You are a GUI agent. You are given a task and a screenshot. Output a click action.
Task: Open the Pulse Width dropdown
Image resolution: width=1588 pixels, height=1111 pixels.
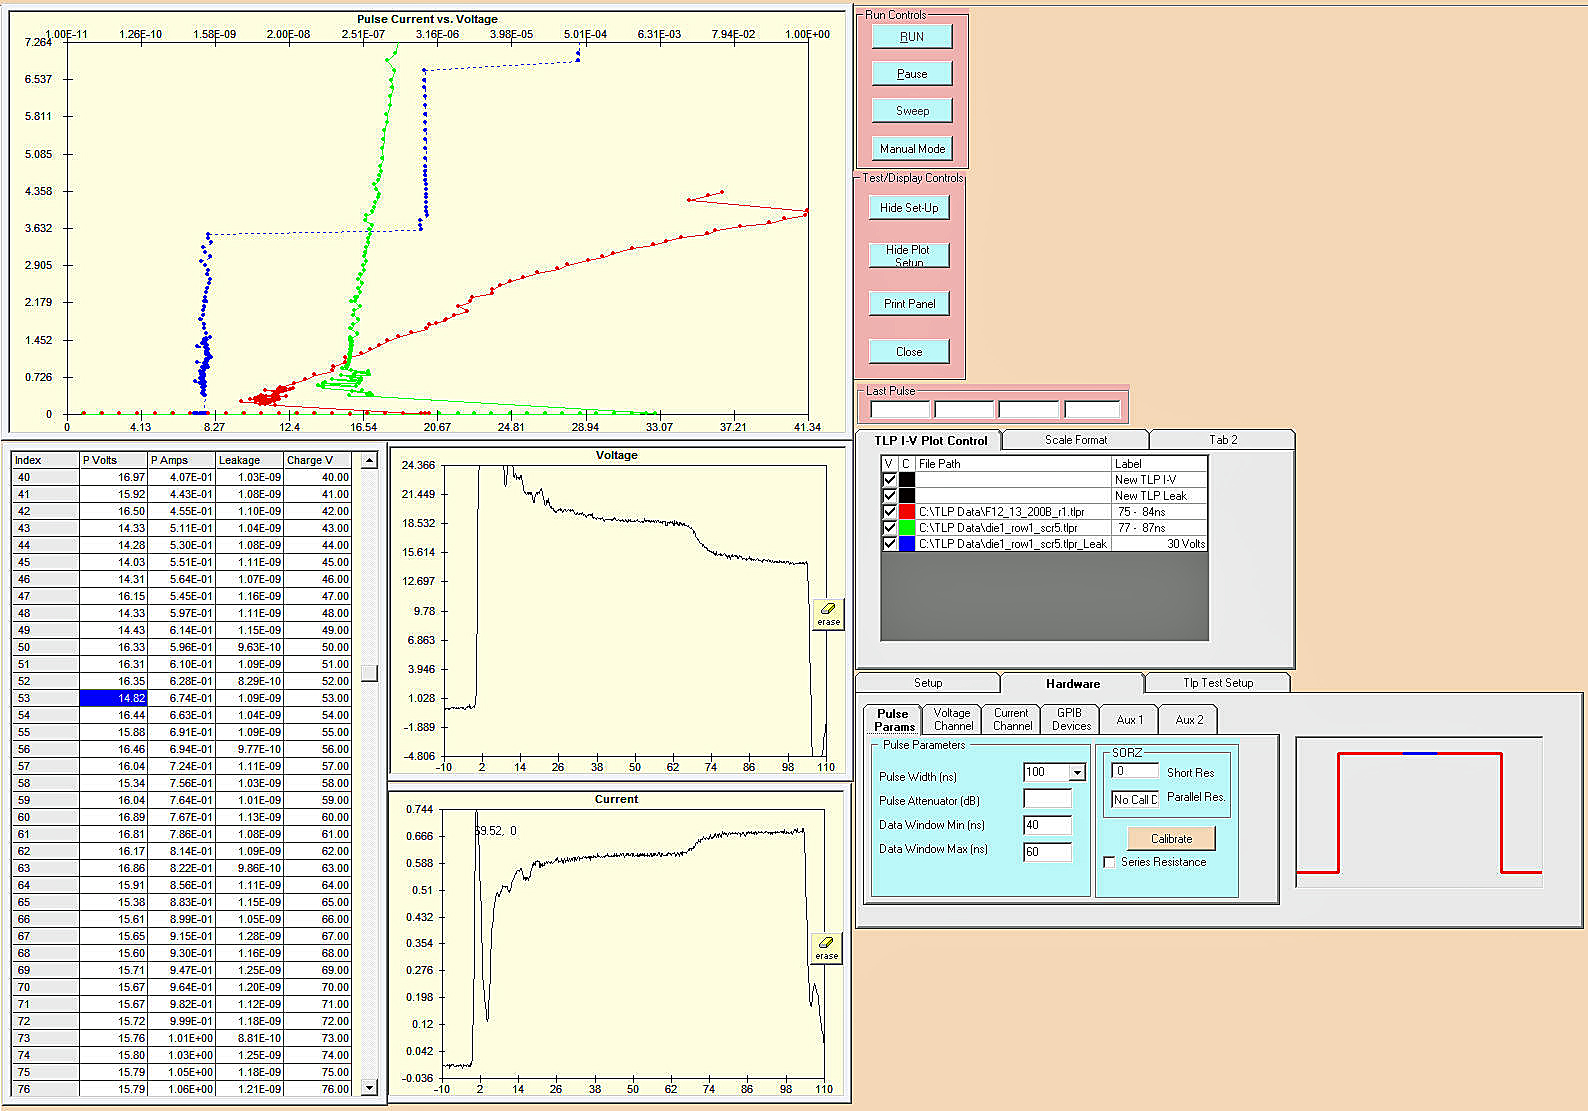[1077, 772]
